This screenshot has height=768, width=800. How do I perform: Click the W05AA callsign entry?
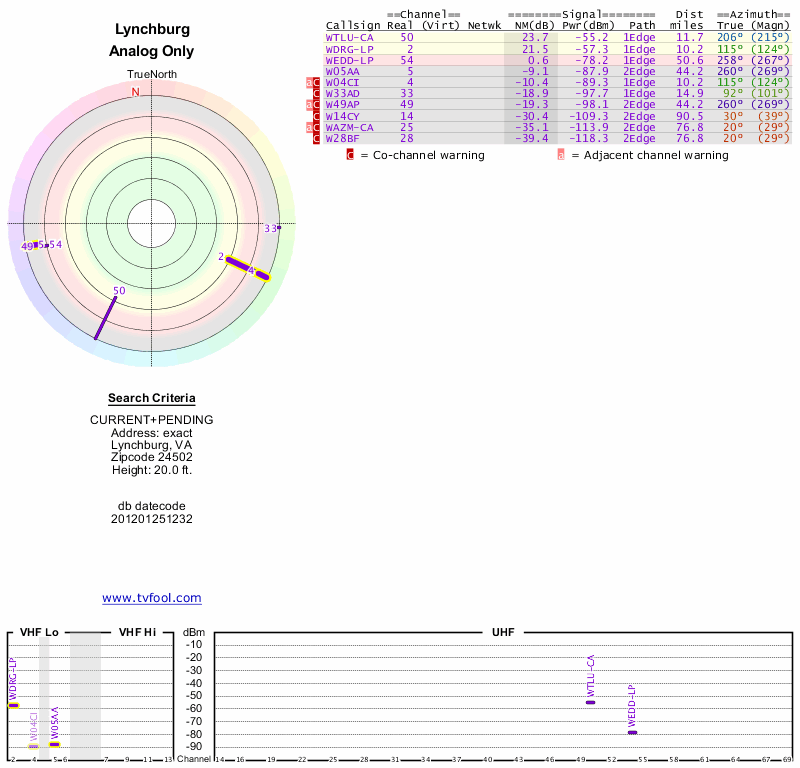pos(342,71)
